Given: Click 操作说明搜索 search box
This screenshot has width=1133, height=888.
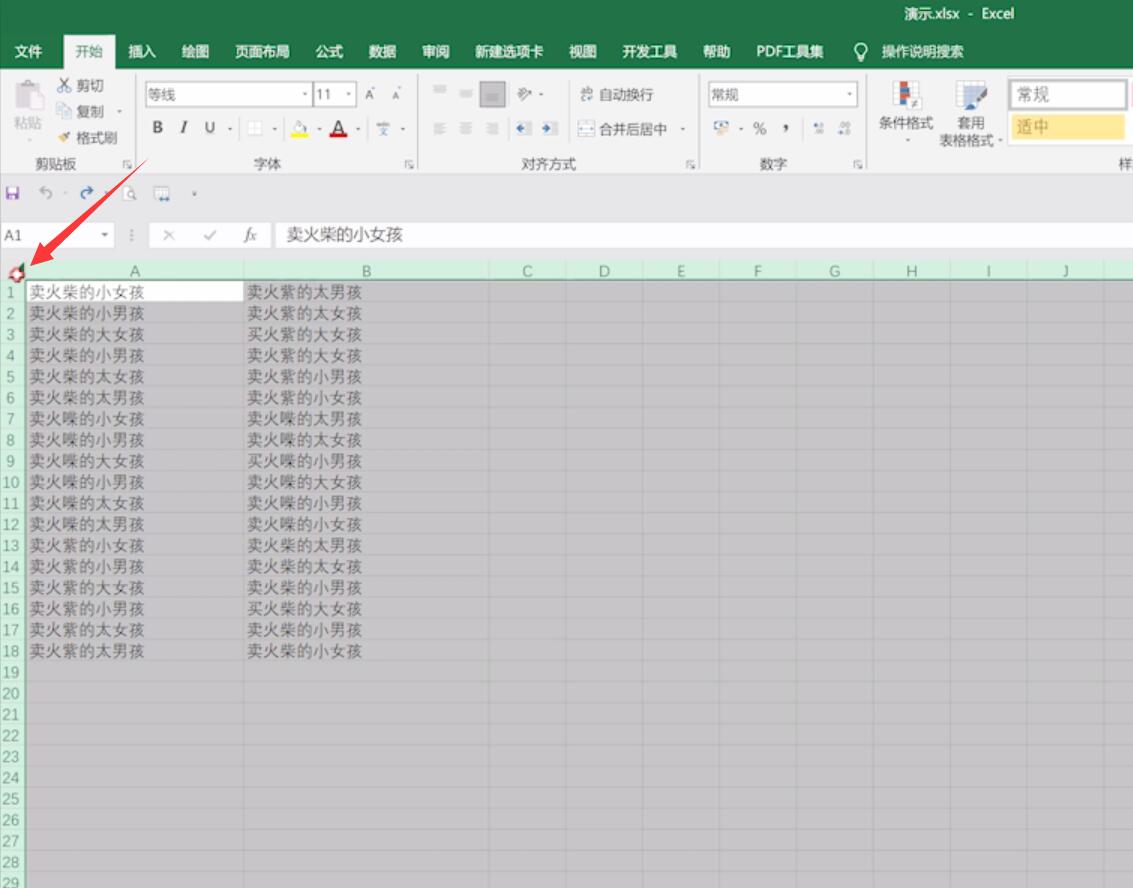Looking at the screenshot, I should (x=922, y=51).
